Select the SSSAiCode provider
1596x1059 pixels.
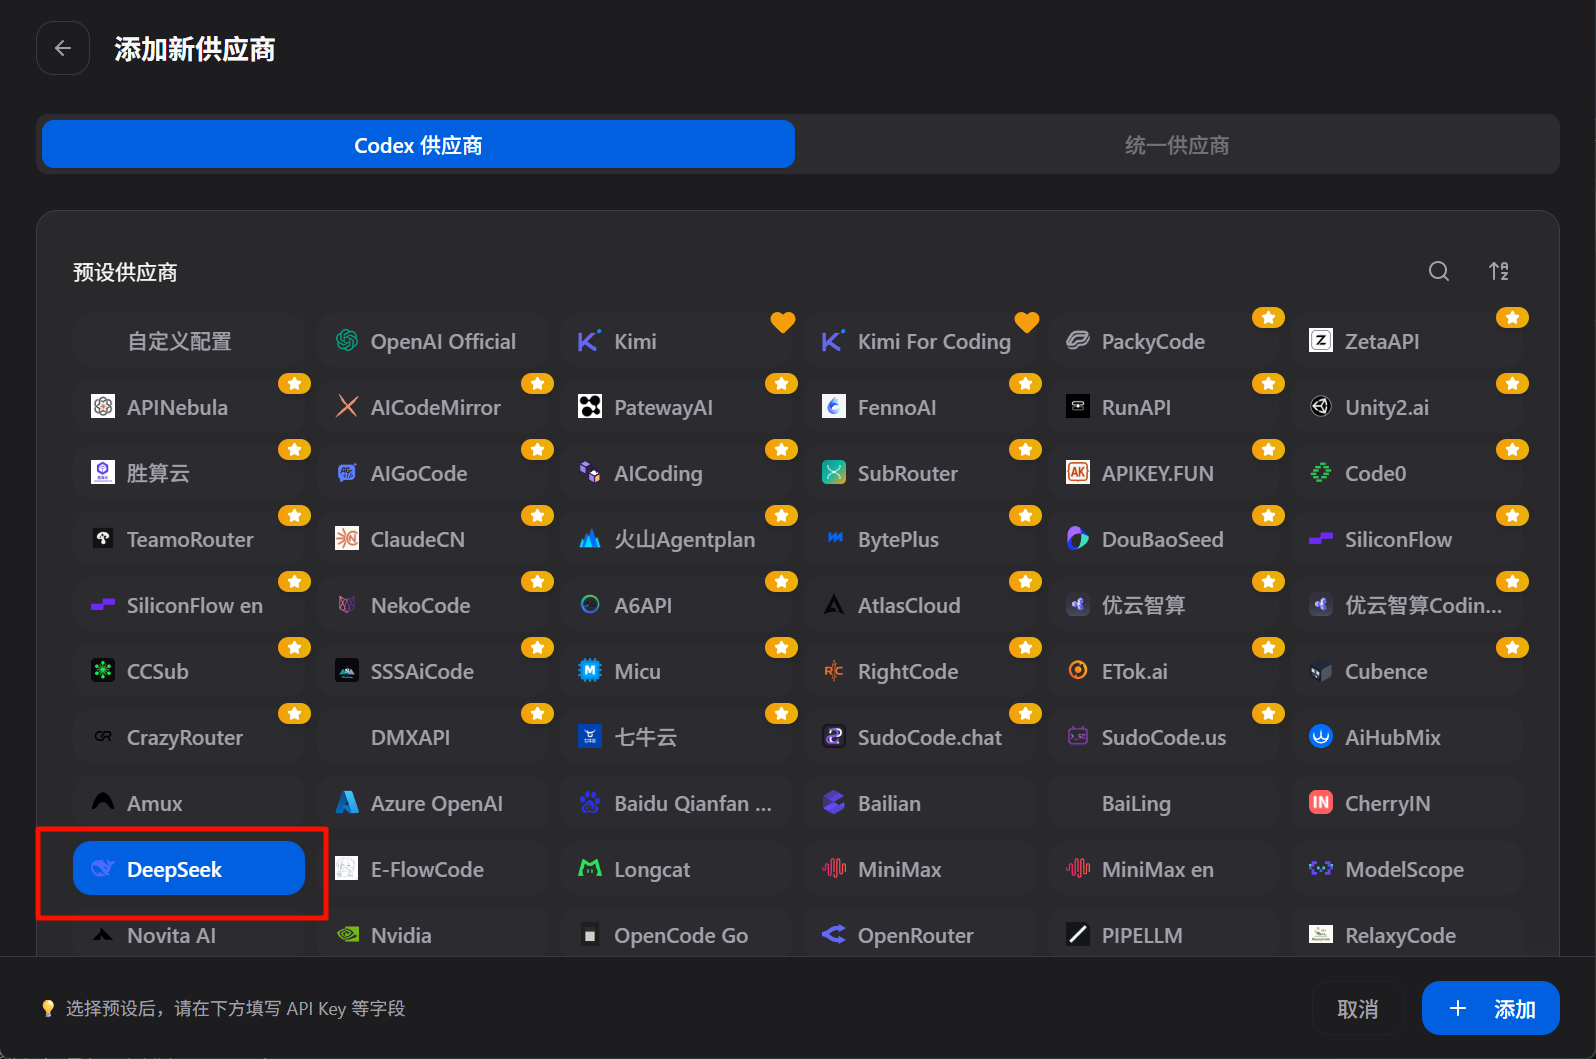433,672
